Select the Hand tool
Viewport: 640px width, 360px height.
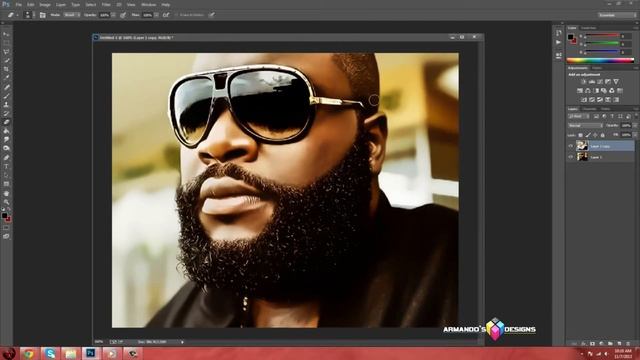click(6, 193)
